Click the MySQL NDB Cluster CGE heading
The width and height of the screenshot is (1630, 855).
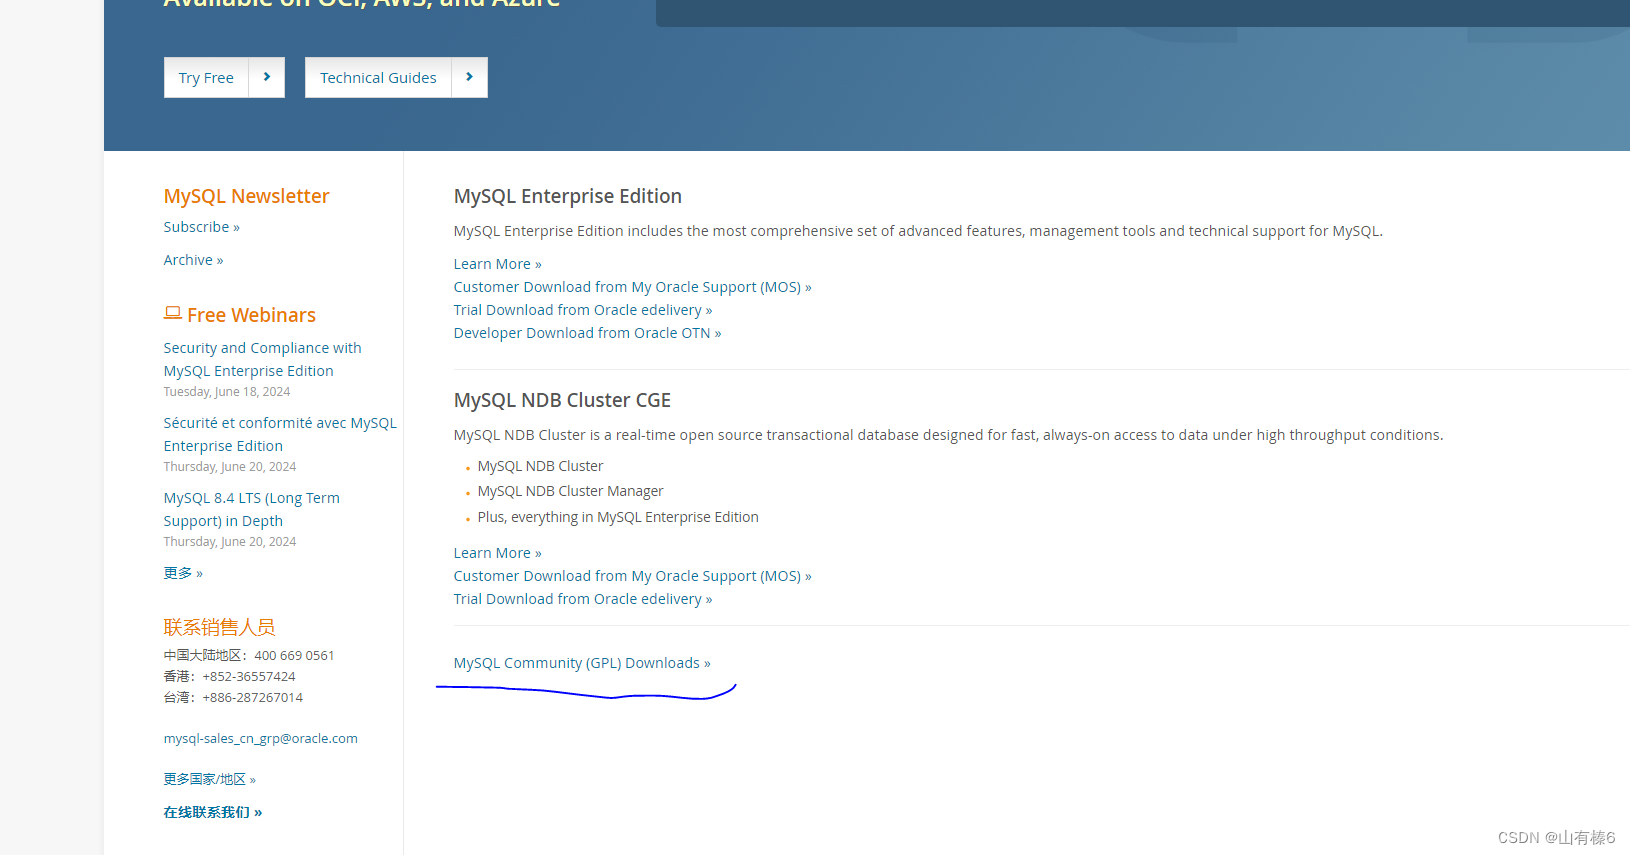[562, 400]
